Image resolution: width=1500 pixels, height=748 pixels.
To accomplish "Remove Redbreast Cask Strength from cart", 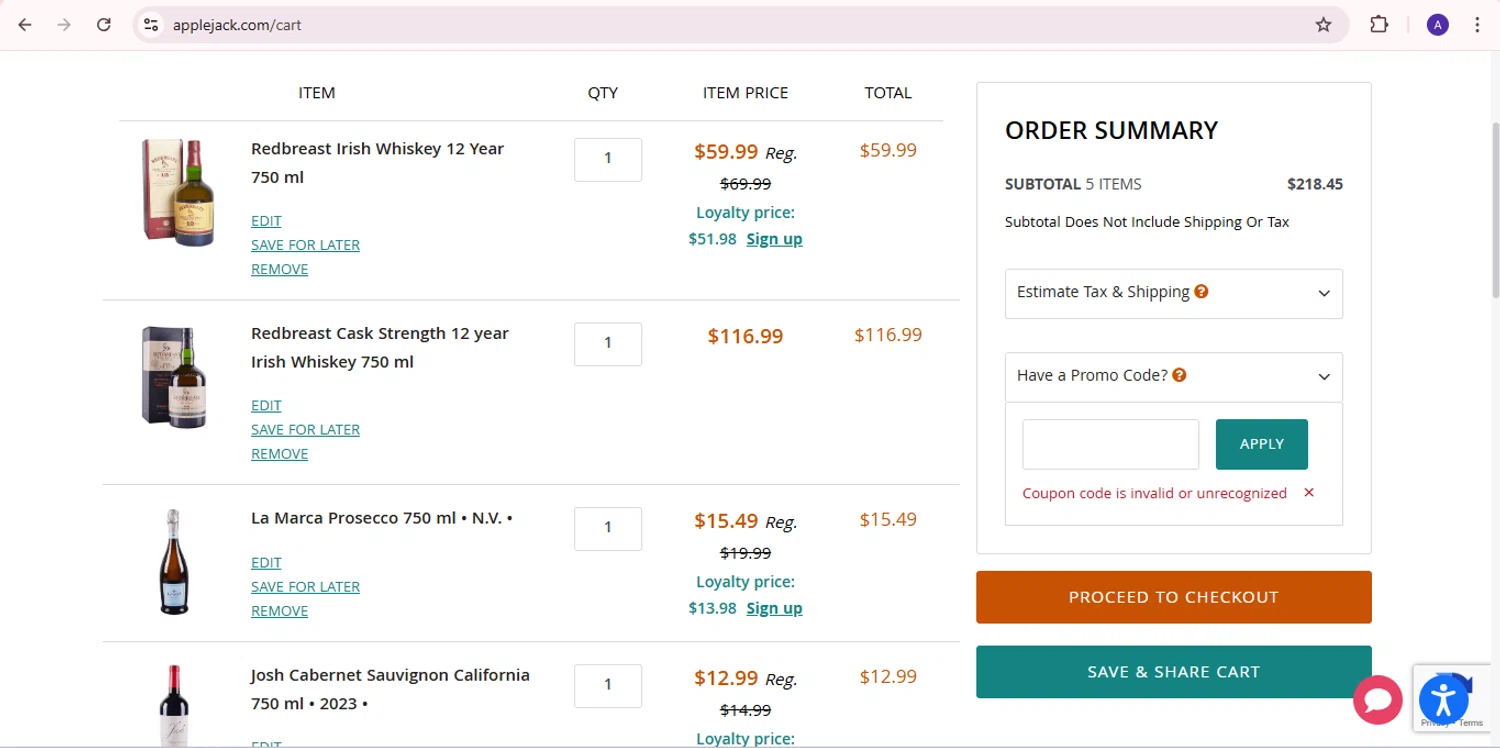I will (x=279, y=454).
